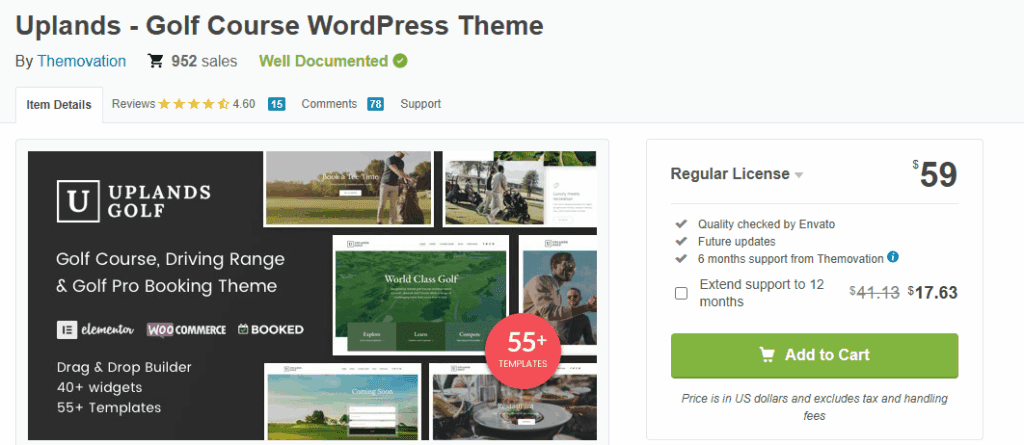Viewport: 1024px width, 445px height.
Task: Click the 'Price is in US dollars' note
Action: coord(814,406)
